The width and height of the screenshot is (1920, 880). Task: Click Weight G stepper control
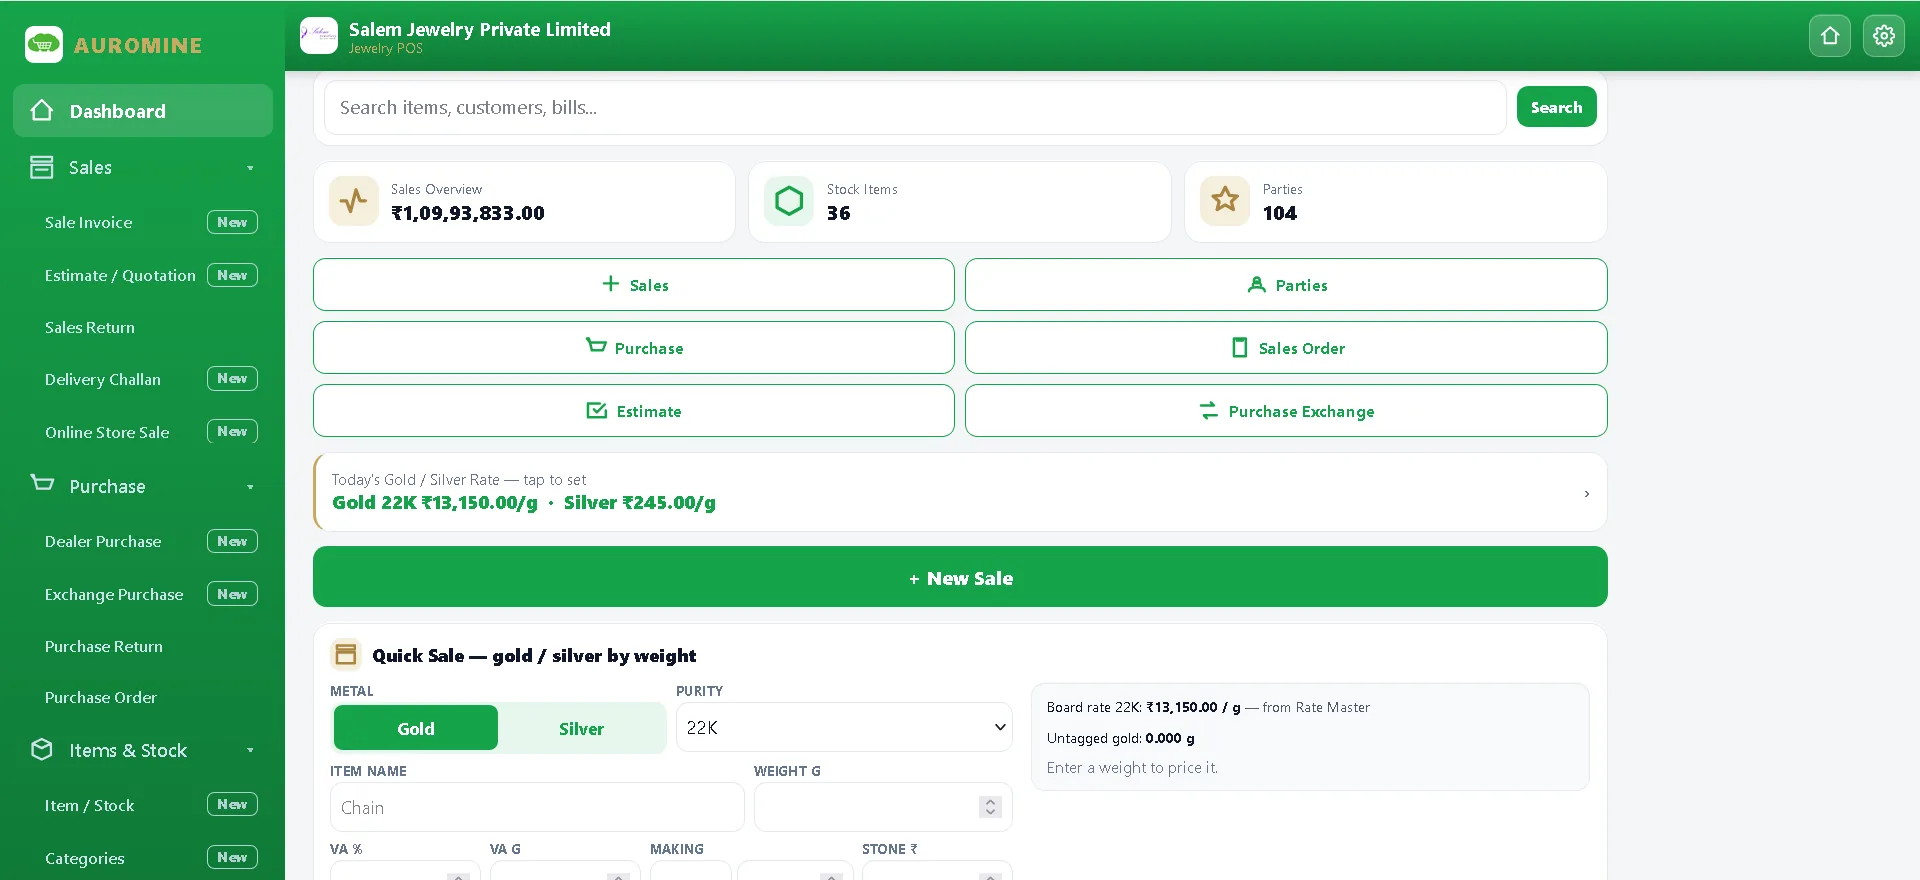pos(990,807)
